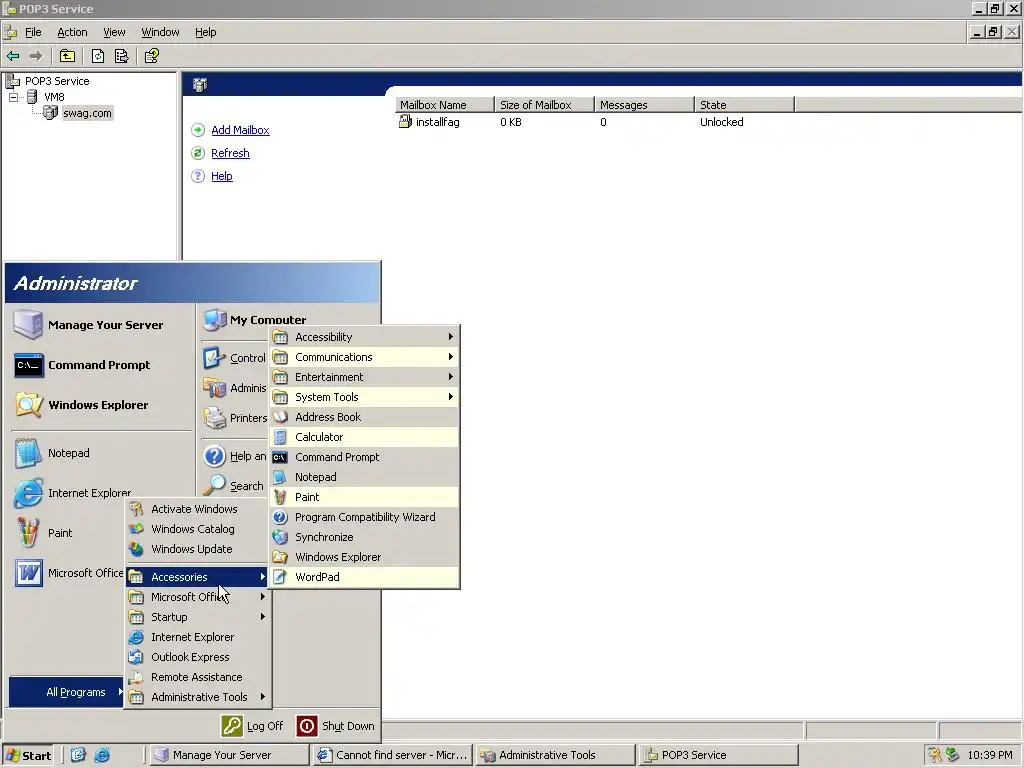Open Windows Update in All Programs
The image size is (1024, 768).
click(x=198, y=549)
